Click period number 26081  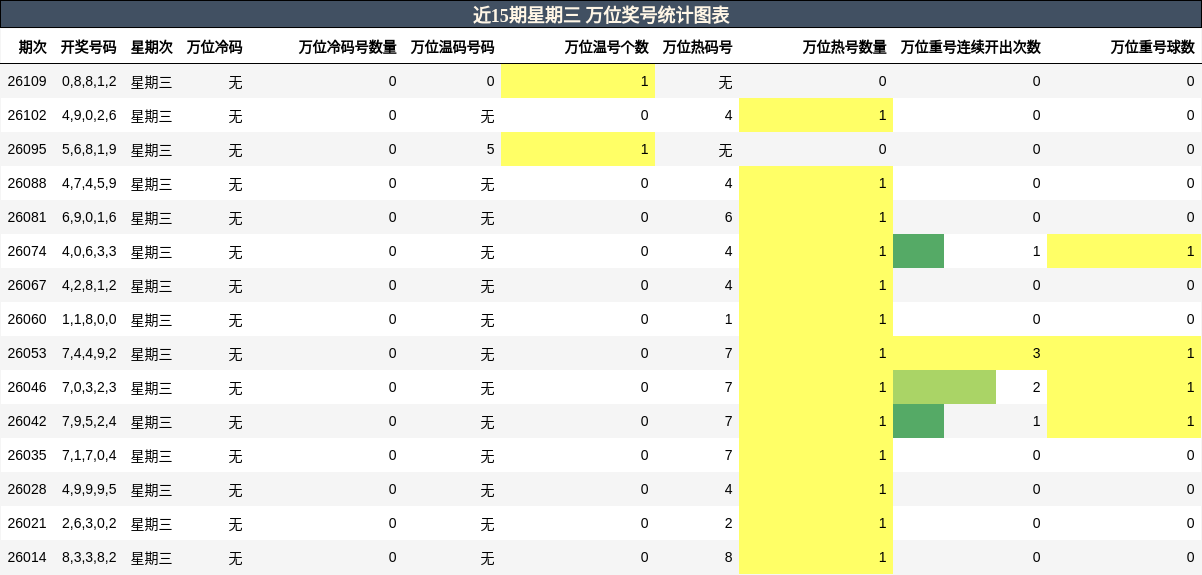point(27,217)
